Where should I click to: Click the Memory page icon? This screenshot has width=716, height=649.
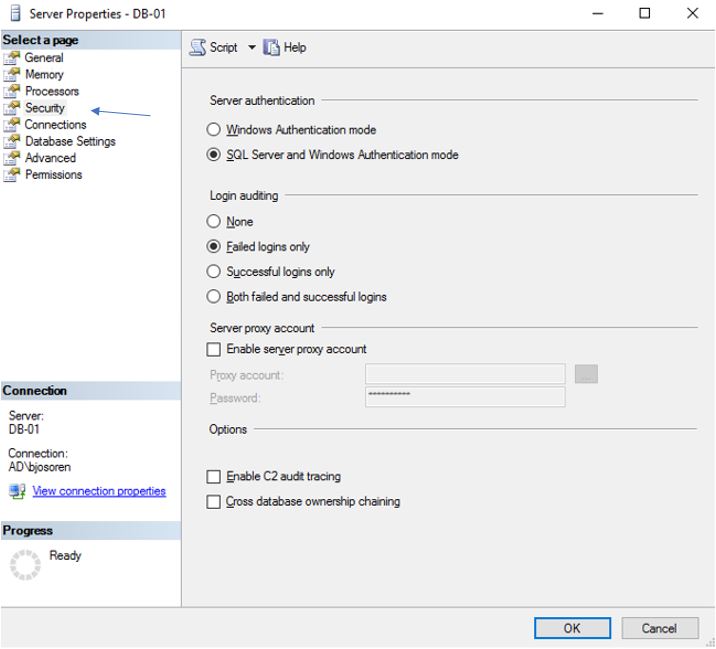point(12,75)
